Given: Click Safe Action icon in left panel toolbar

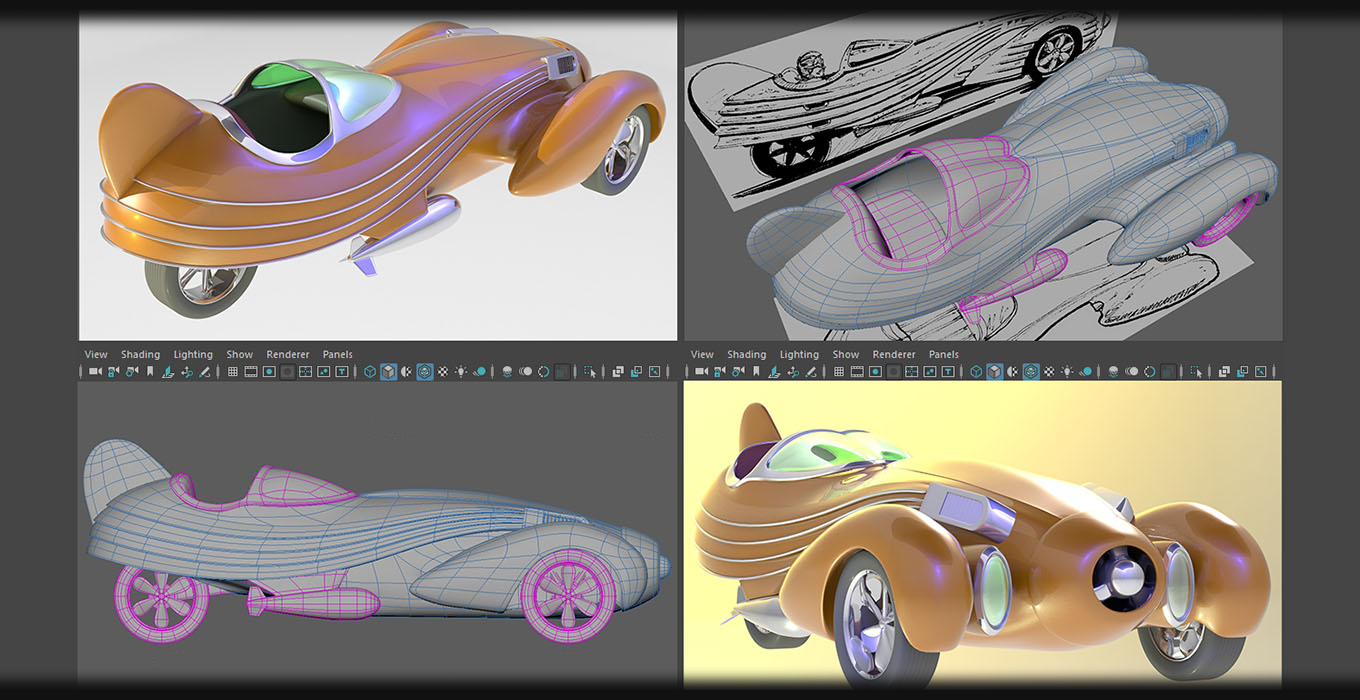Looking at the screenshot, I should [324, 371].
